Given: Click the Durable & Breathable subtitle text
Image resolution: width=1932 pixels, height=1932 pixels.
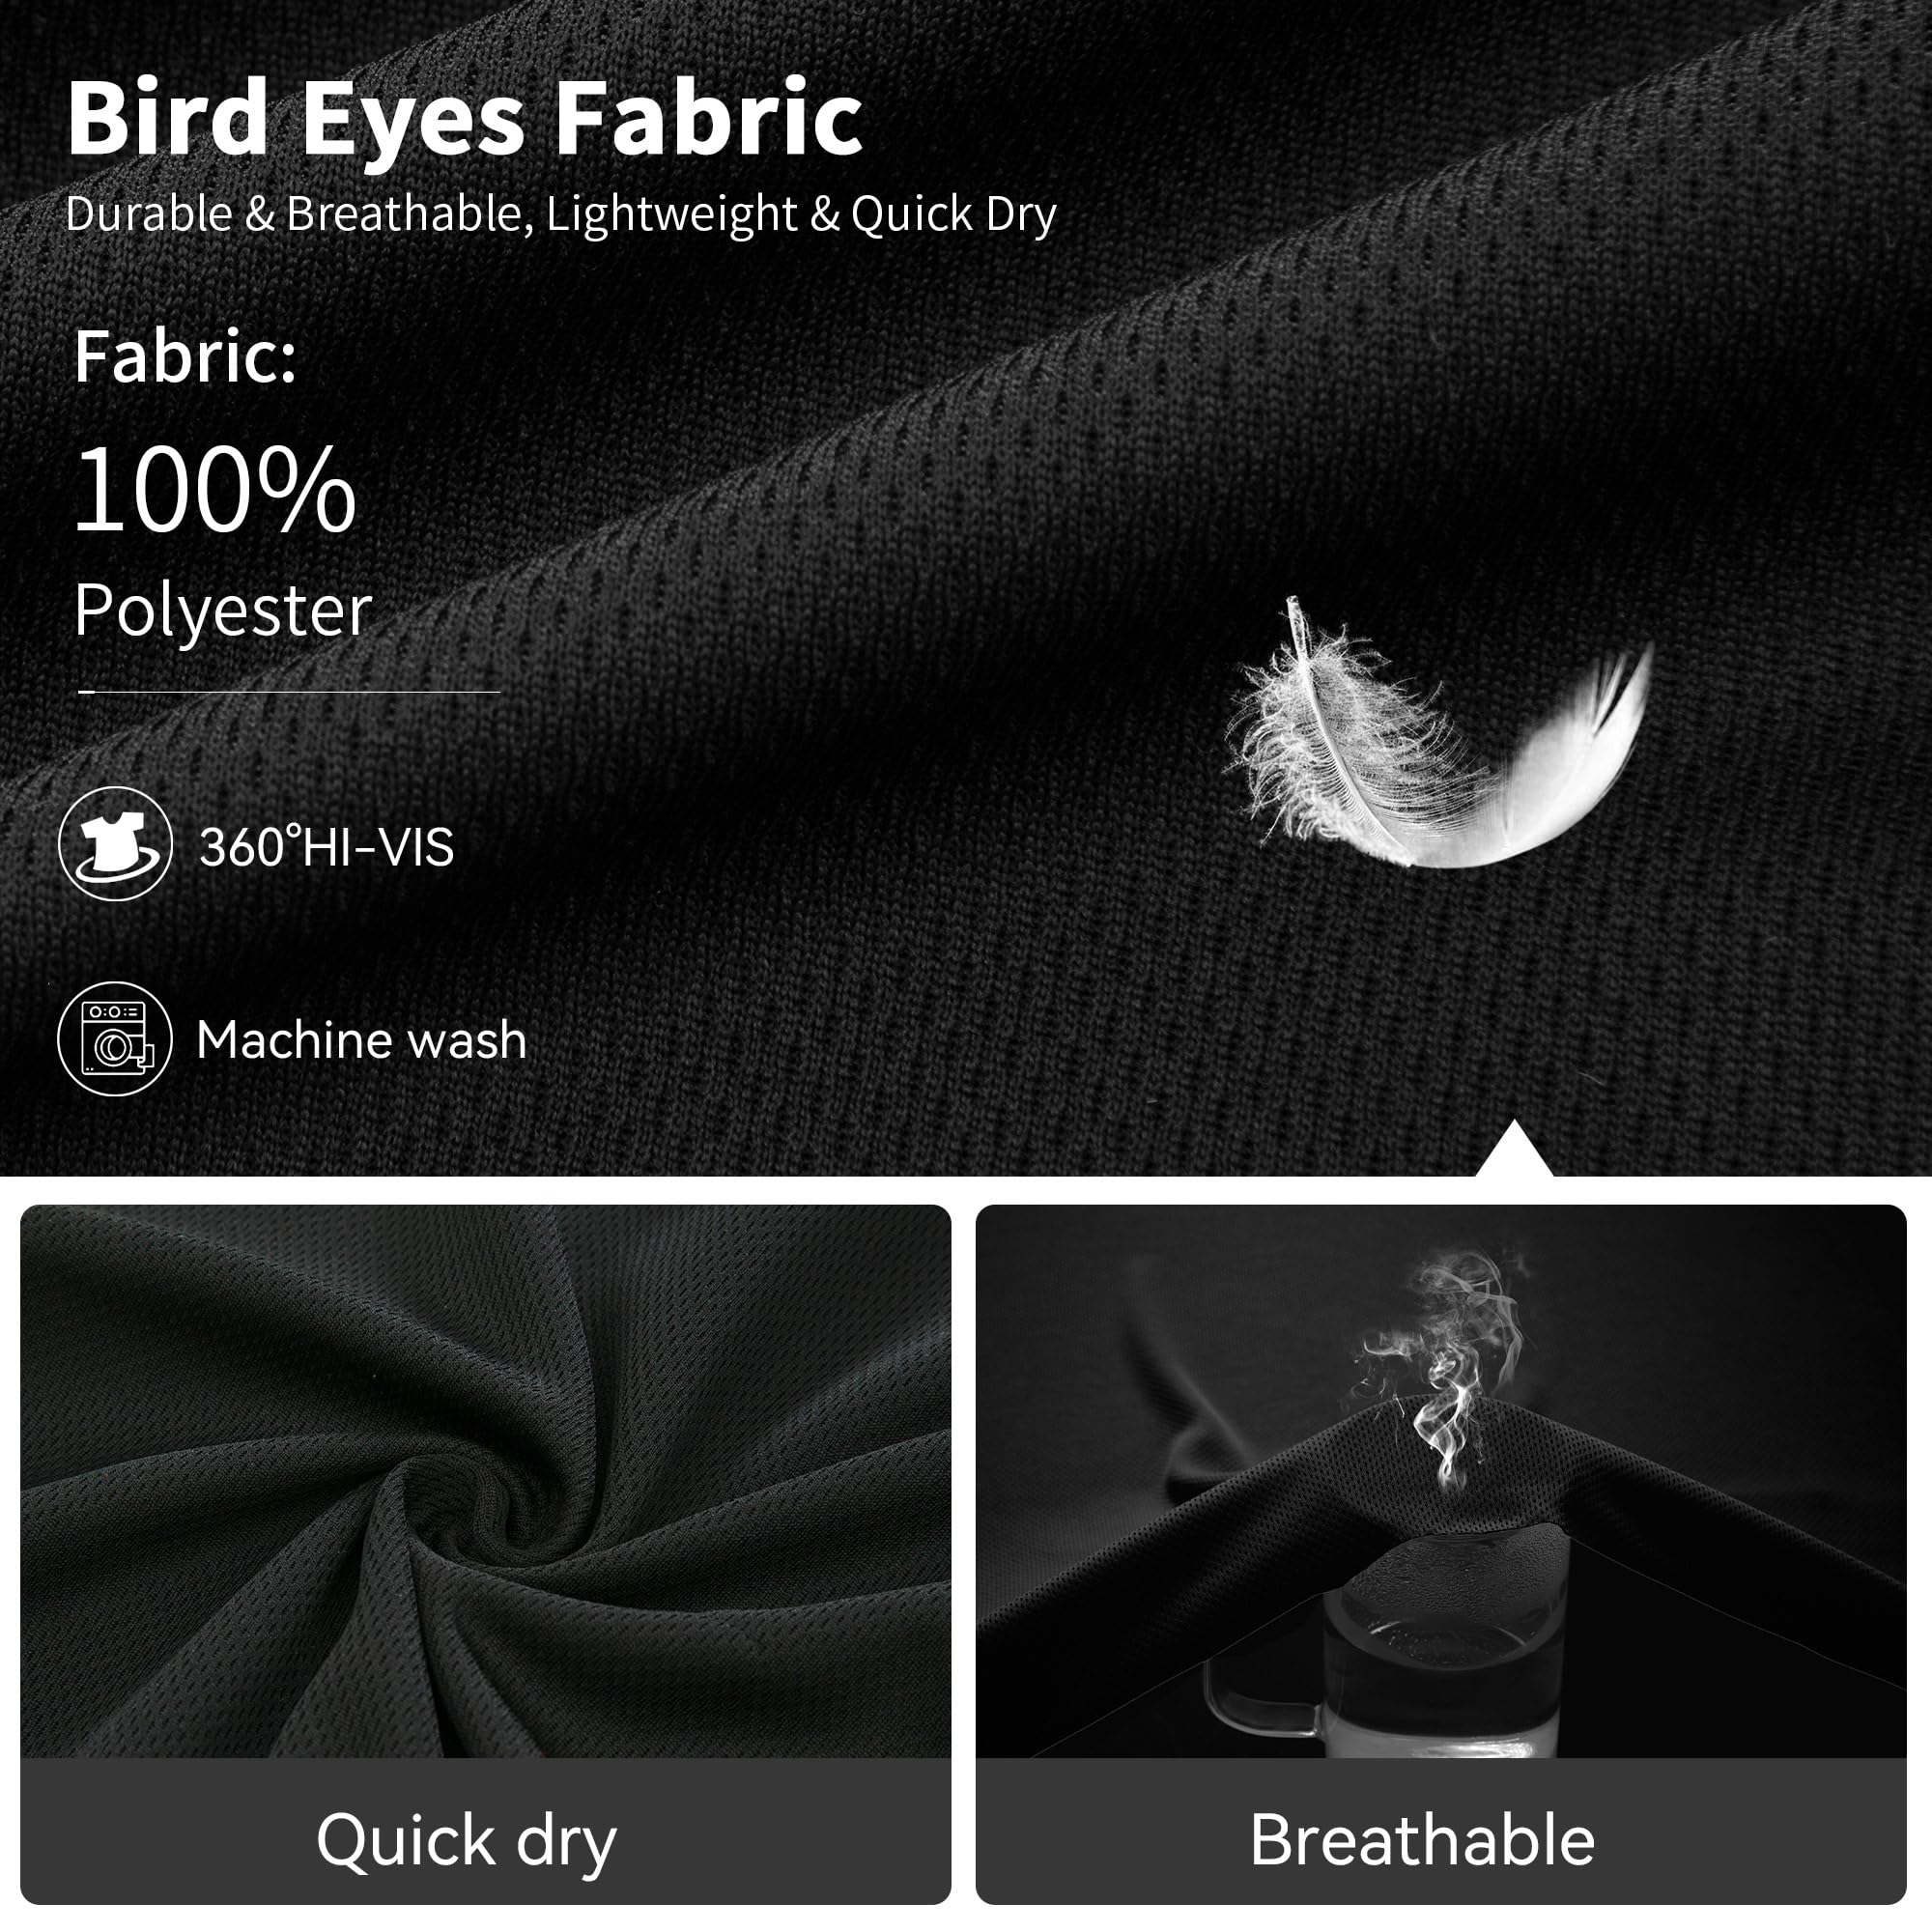Looking at the screenshot, I should [x=560, y=214].
